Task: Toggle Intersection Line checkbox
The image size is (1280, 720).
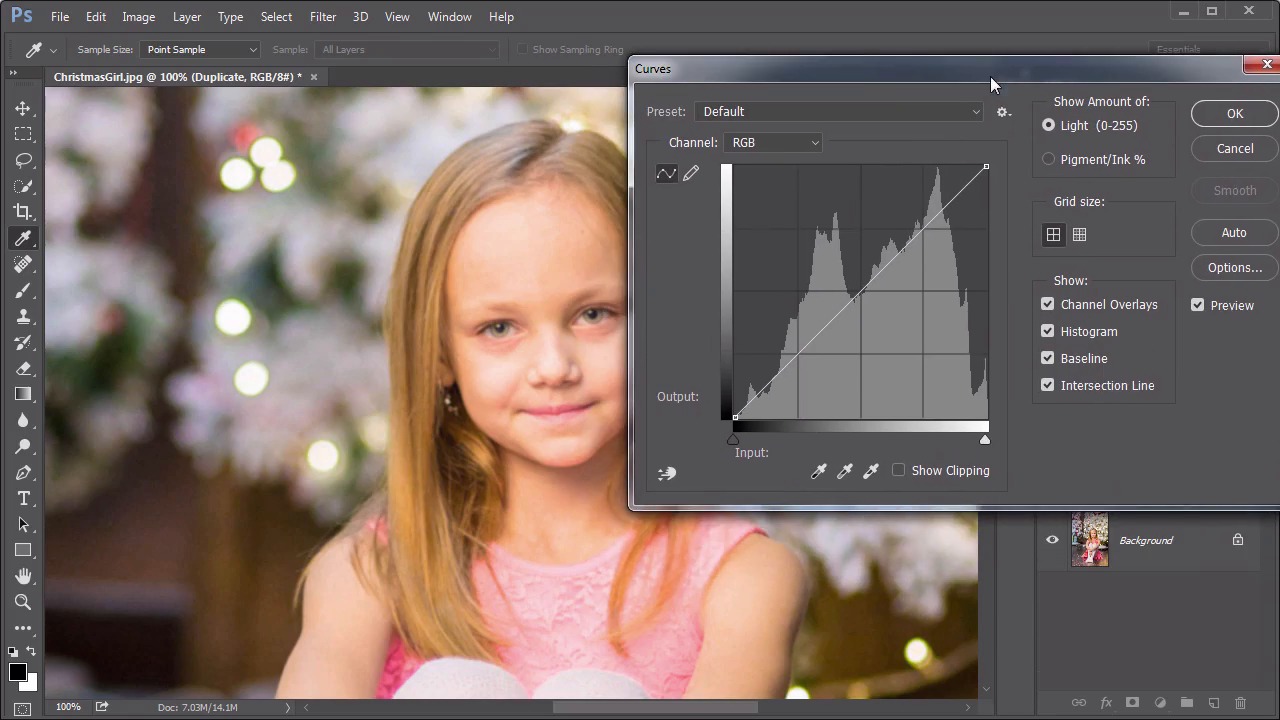Action: [1048, 385]
